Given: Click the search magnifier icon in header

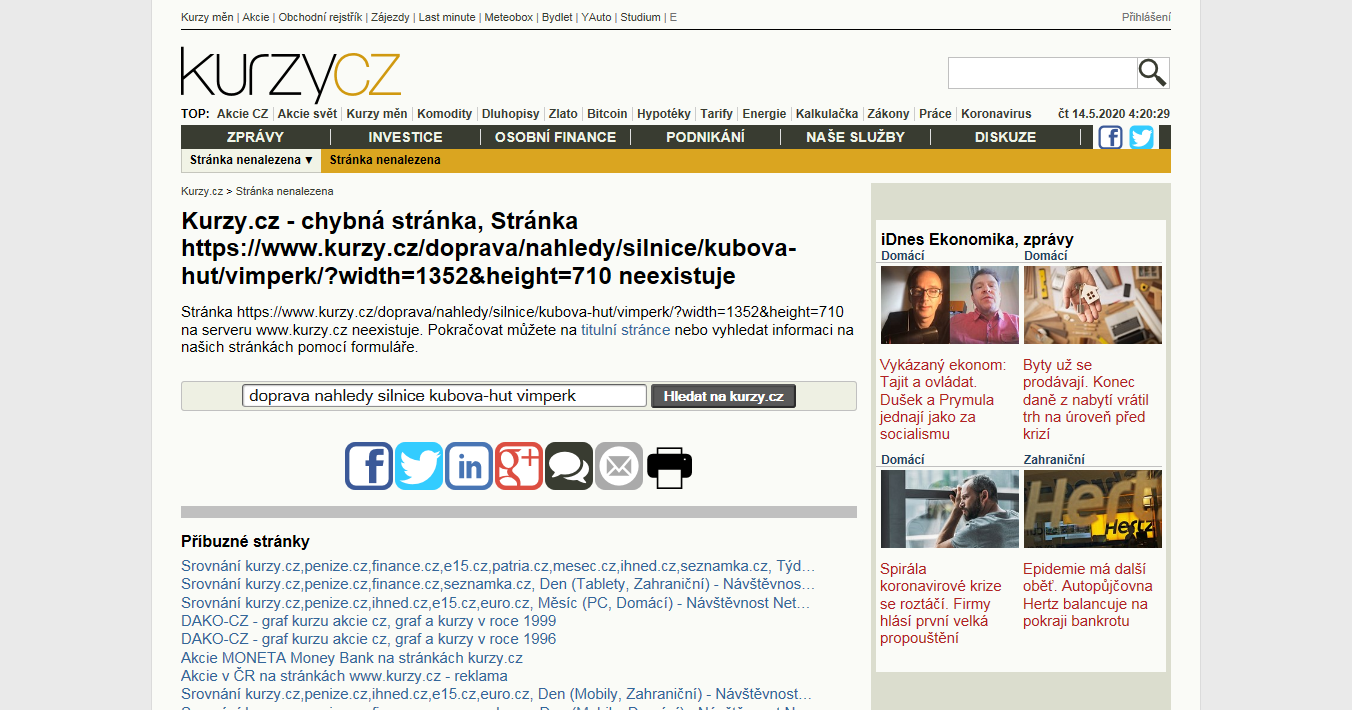Looking at the screenshot, I should coord(1153,73).
